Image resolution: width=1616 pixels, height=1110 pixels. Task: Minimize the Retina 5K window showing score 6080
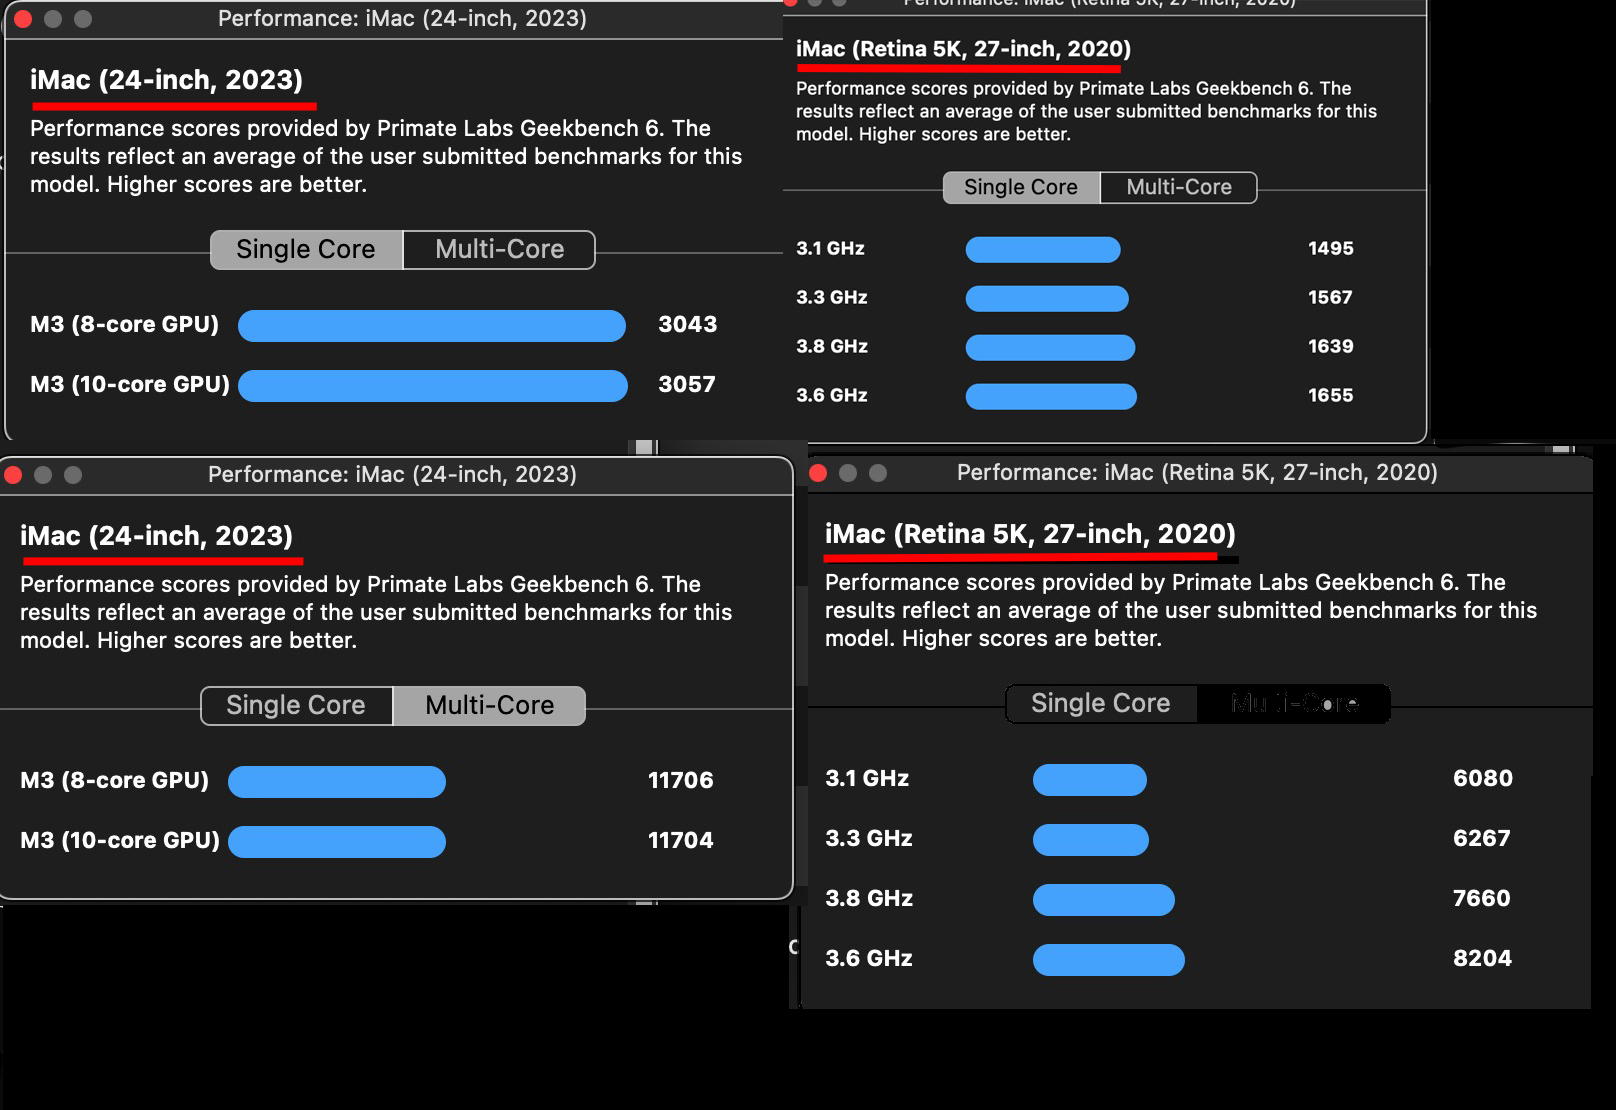[x=848, y=473]
